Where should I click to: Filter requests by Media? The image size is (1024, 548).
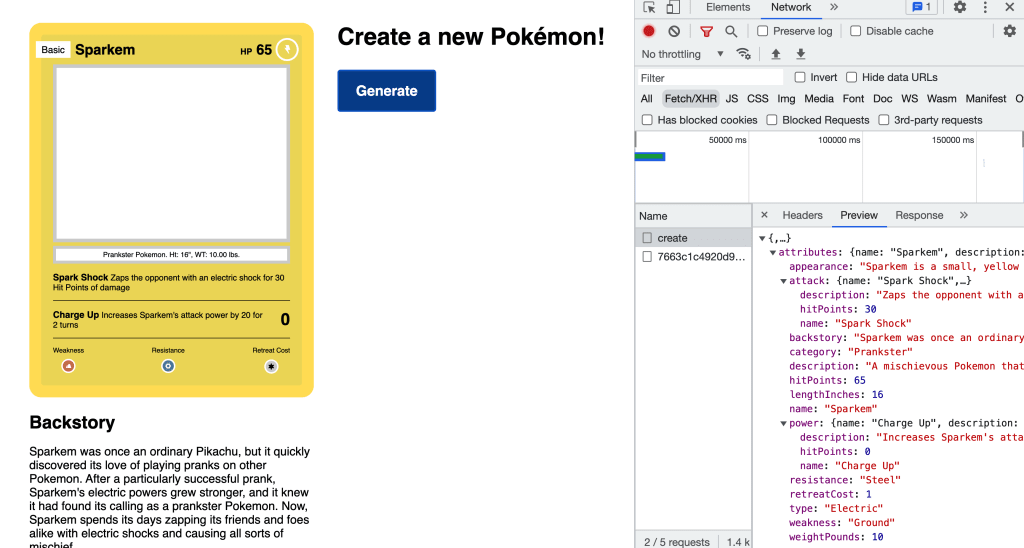(x=819, y=99)
